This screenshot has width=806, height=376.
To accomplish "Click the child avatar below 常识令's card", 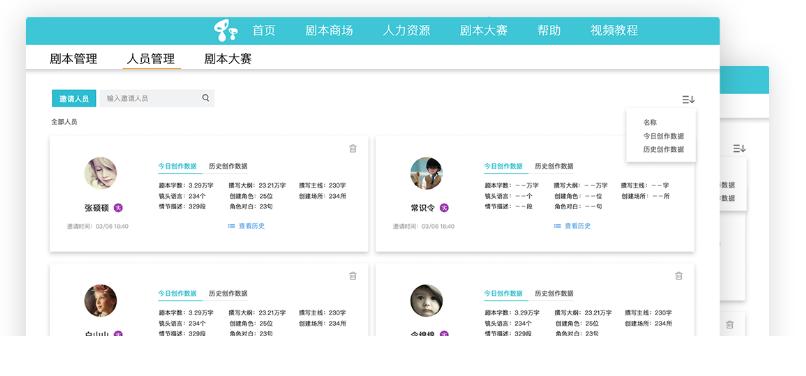I will (x=427, y=301).
